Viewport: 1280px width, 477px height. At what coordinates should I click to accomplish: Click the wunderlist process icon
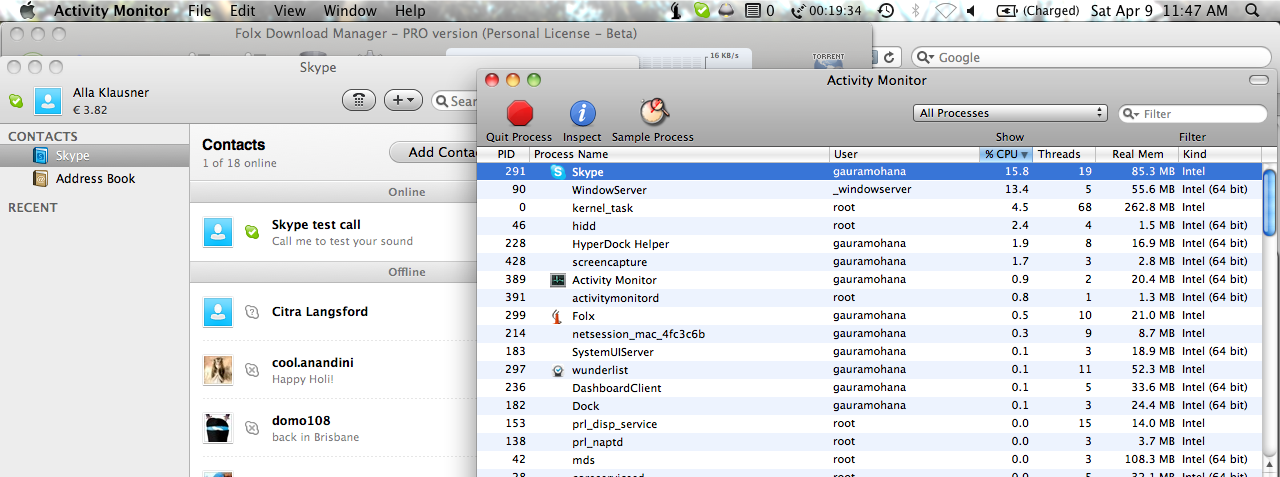click(x=557, y=370)
